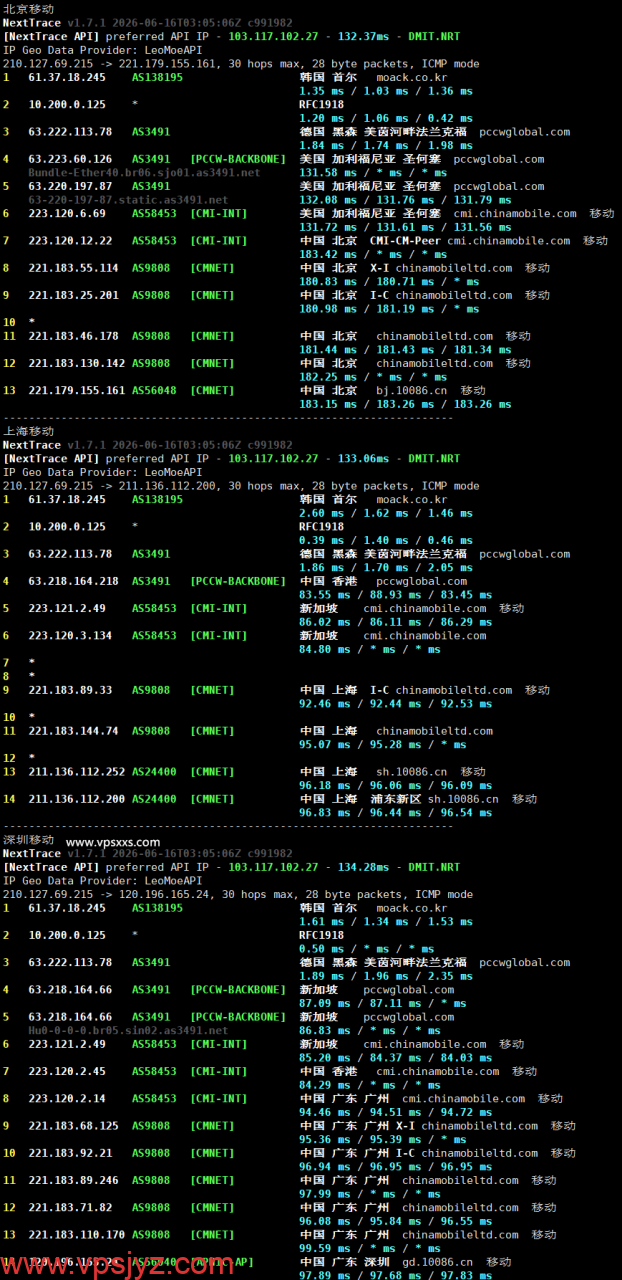Select the district name "浦东新区"
This screenshot has height=1280, width=622.
click(x=396, y=799)
